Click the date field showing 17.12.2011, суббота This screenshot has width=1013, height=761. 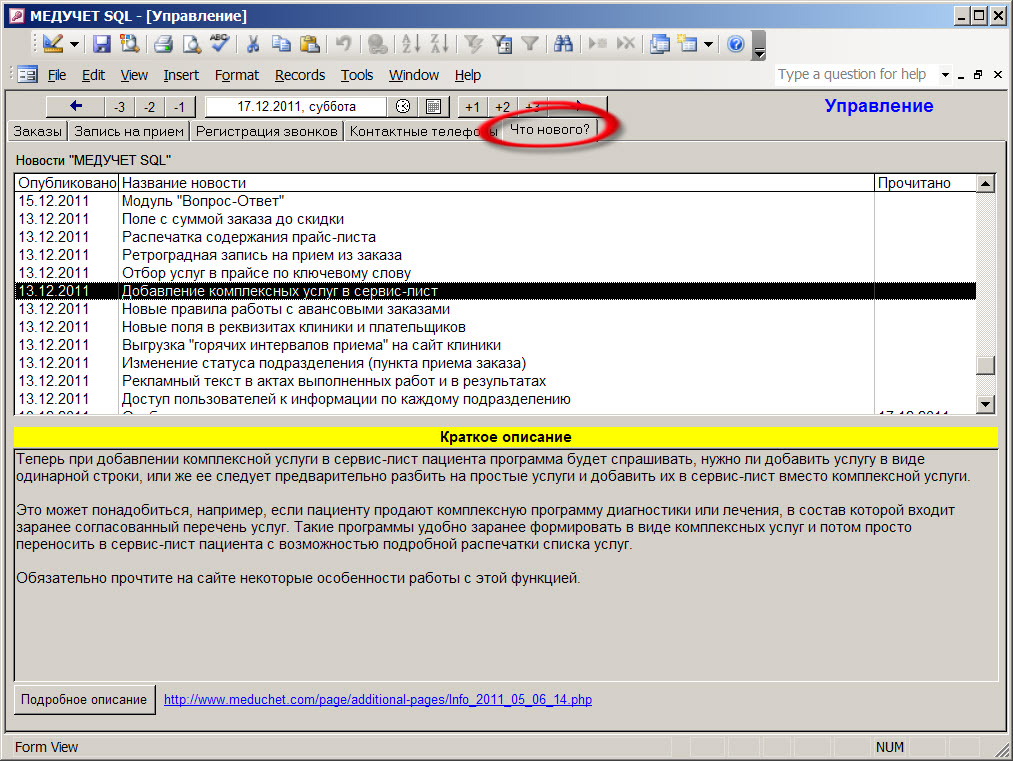(x=296, y=106)
